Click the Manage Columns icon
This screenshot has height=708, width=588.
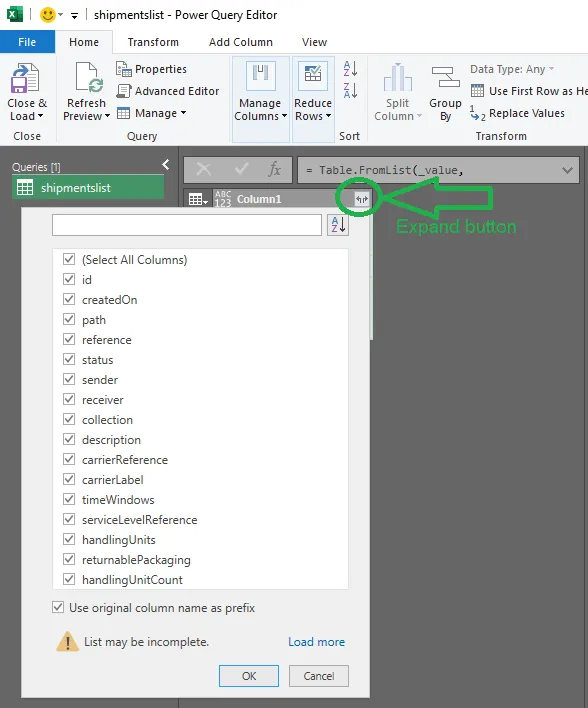click(x=261, y=75)
